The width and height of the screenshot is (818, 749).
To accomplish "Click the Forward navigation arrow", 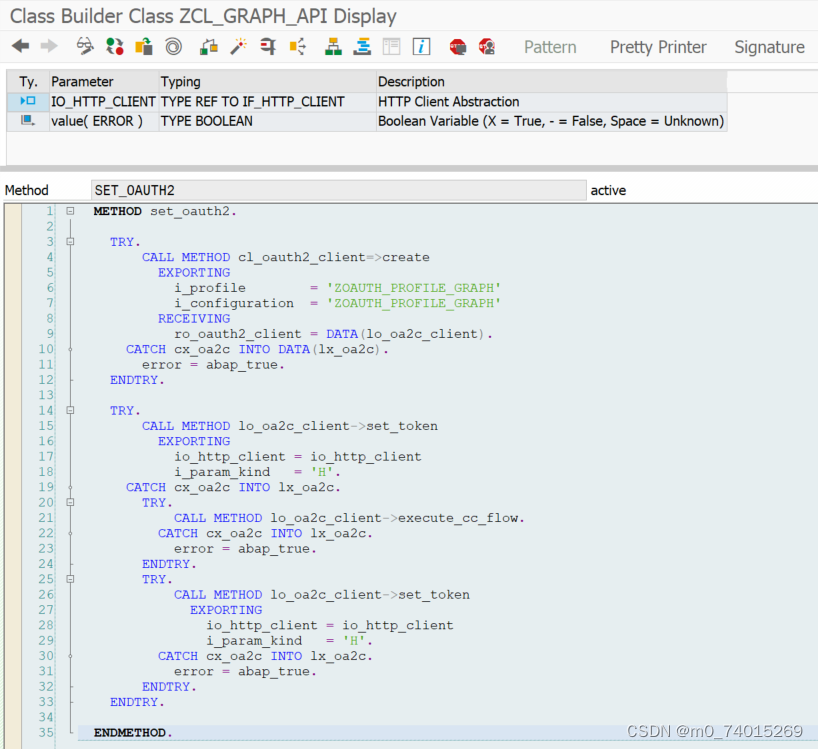I will click(x=48, y=45).
